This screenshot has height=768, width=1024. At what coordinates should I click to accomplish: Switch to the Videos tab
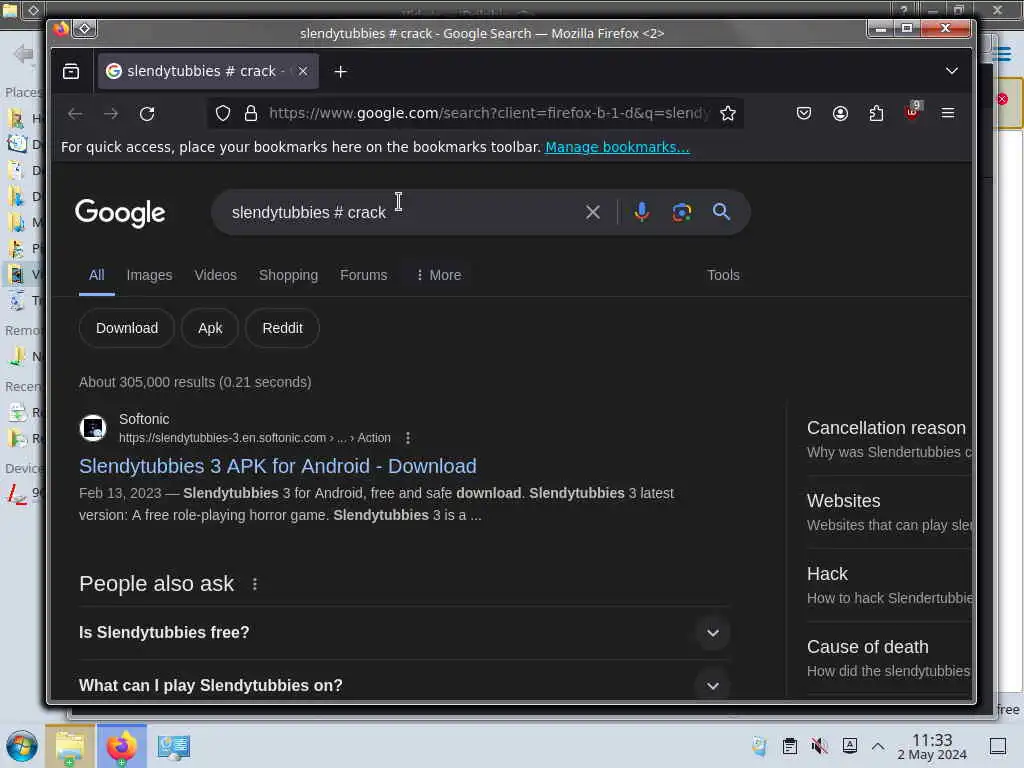pyautogui.click(x=216, y=275)
